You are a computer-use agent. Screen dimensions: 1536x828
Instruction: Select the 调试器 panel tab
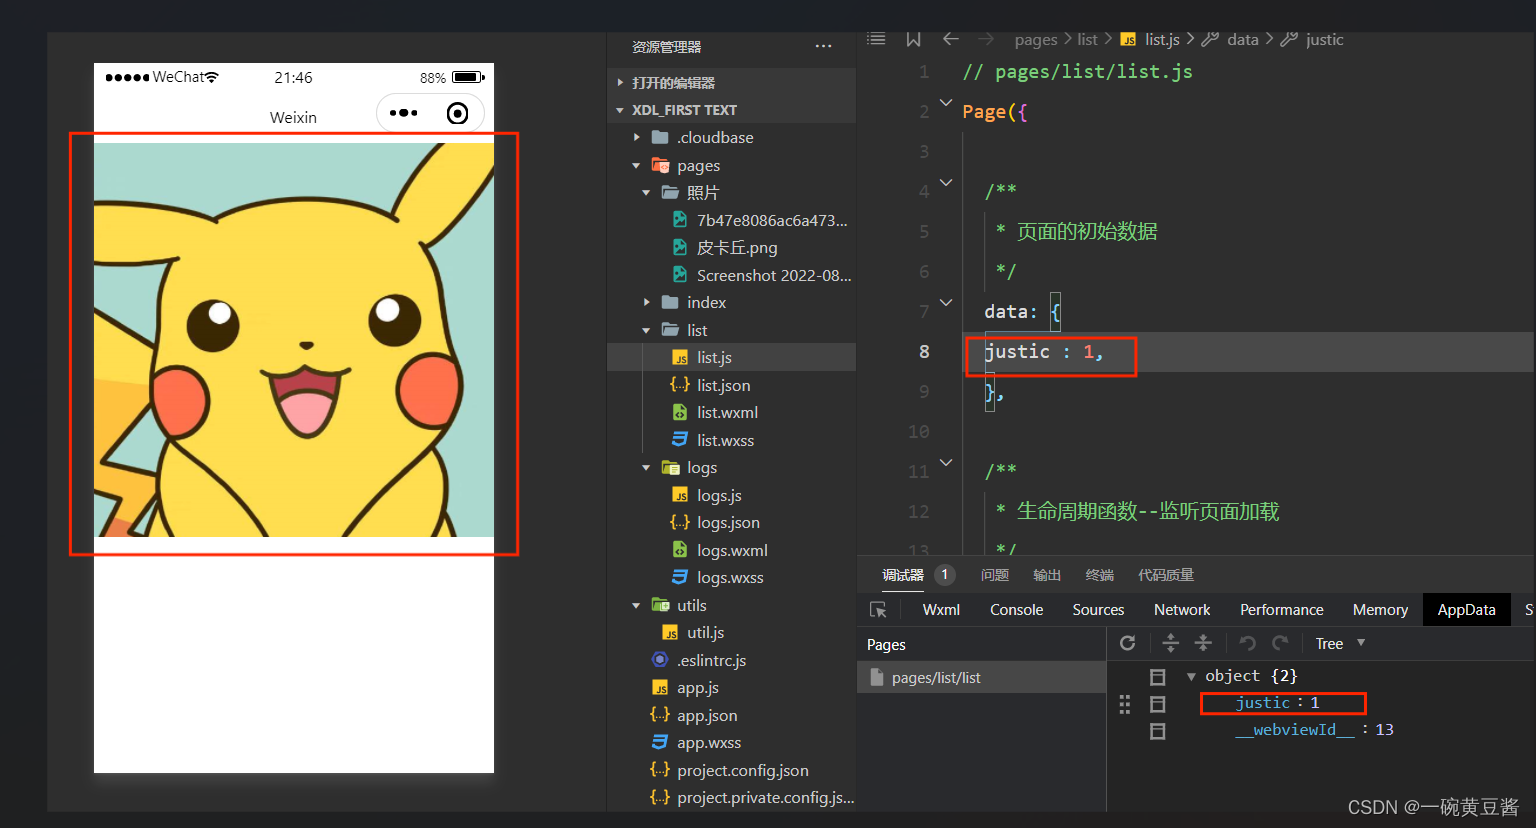(903, 575)
